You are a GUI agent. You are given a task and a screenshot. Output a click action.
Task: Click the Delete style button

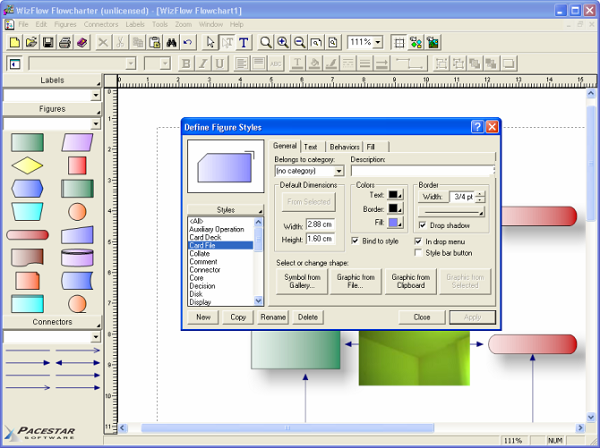click(308, 317)
